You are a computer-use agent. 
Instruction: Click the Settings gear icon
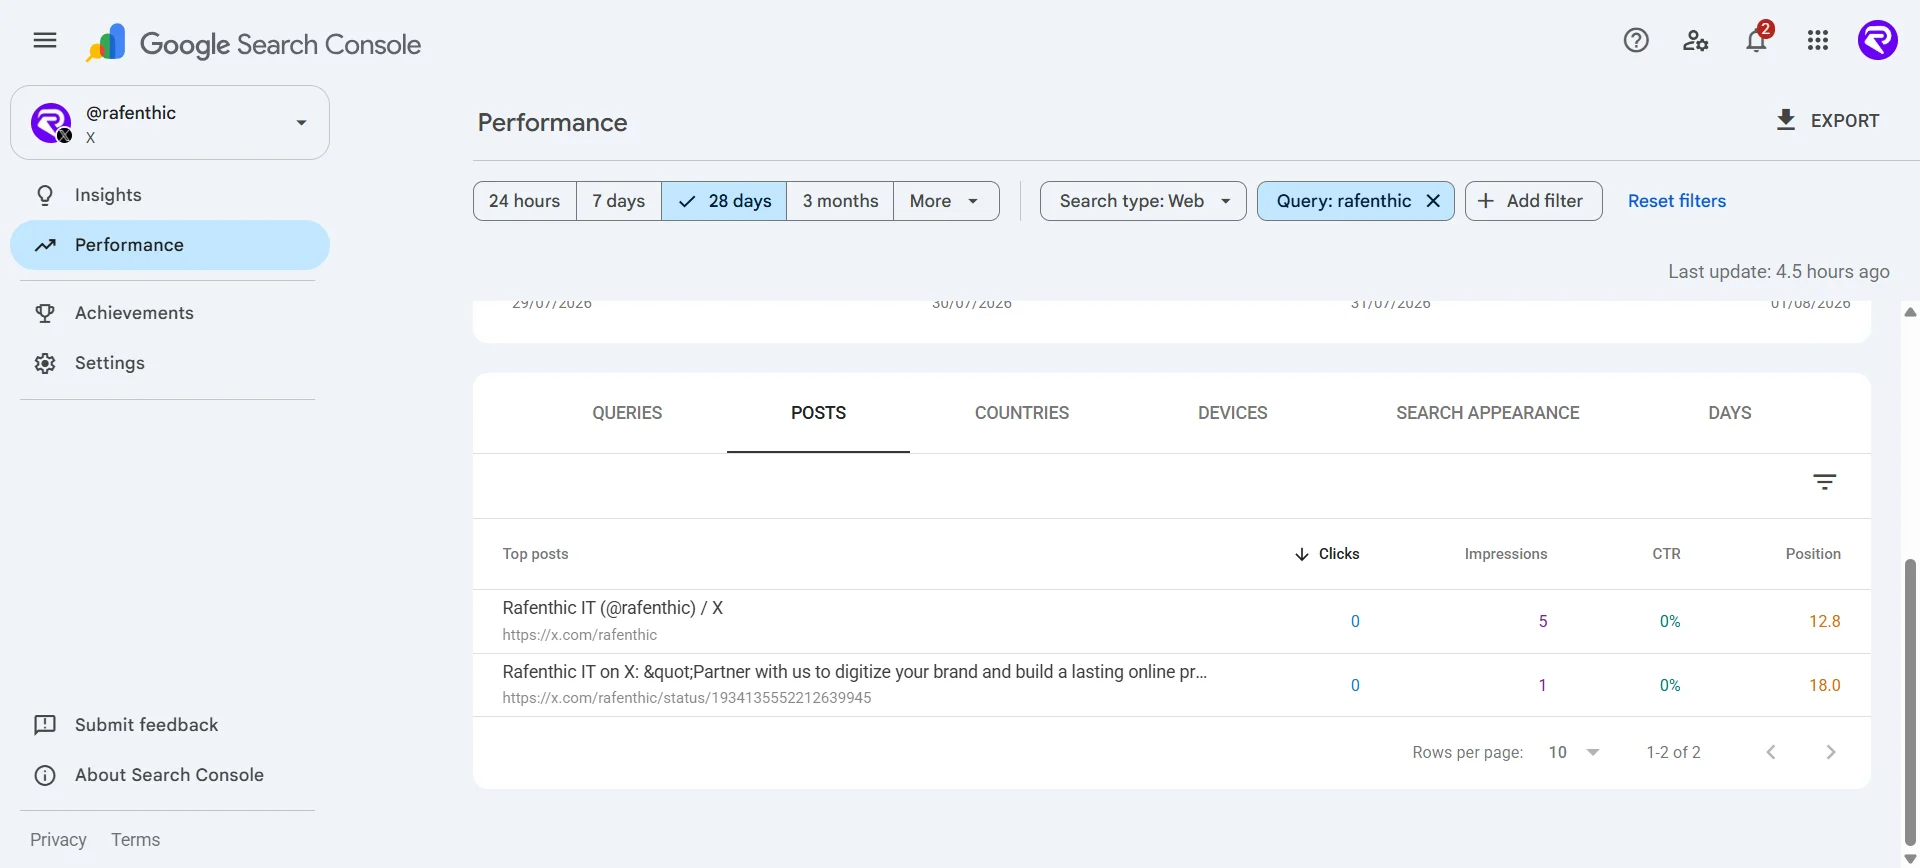45,363
